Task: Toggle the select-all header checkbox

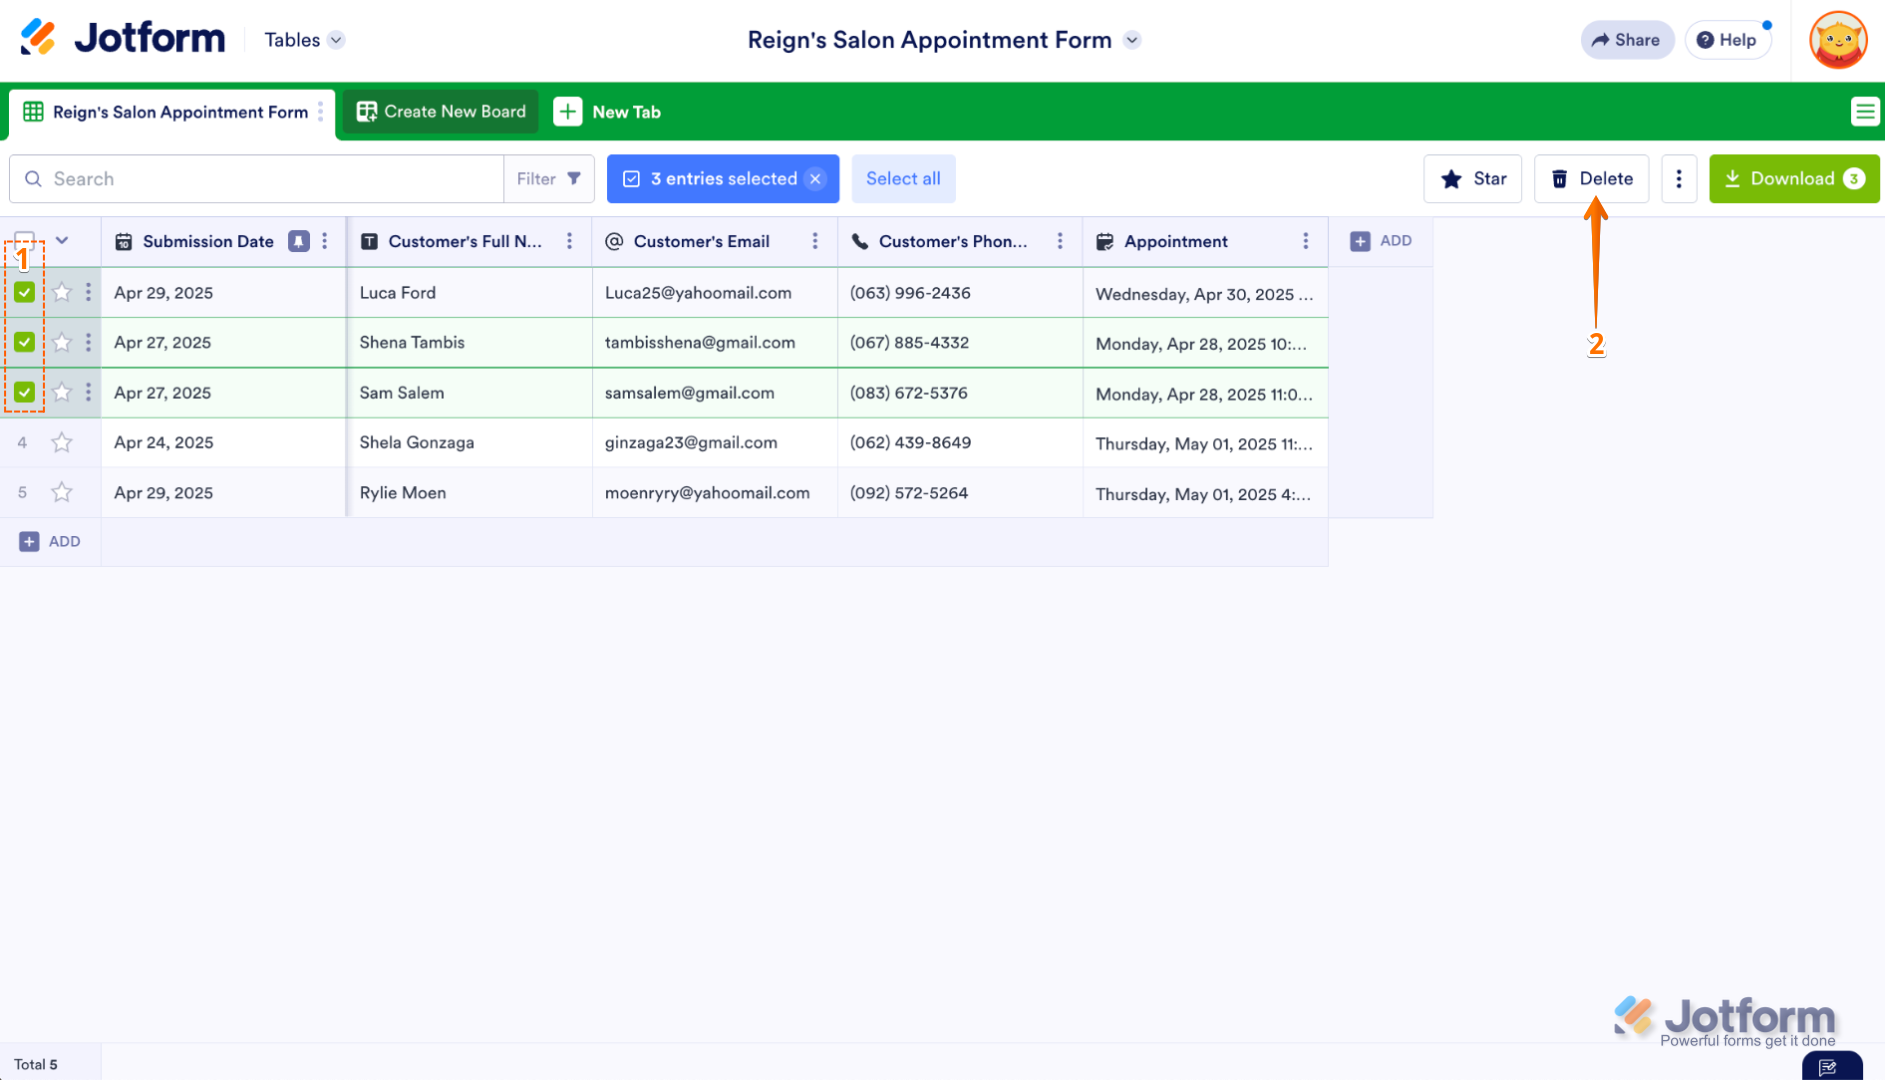Action: 25,241
